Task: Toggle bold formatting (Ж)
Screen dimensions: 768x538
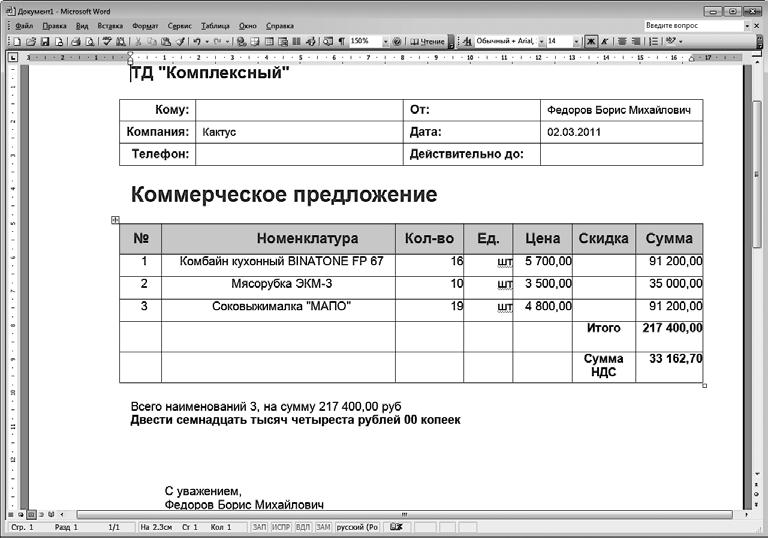Action: (590, 42)
